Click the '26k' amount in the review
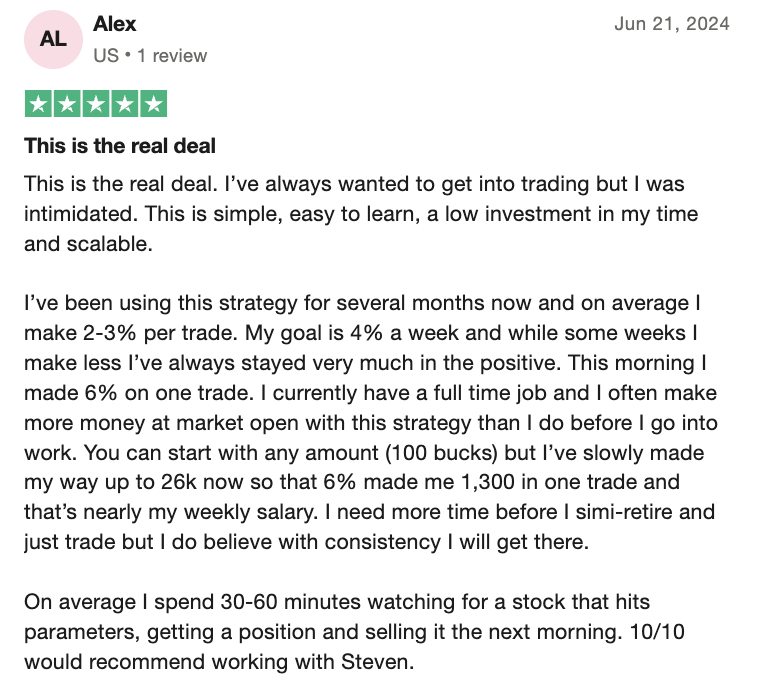The width and height of the screenshot is (768, 686). (179, 482)
